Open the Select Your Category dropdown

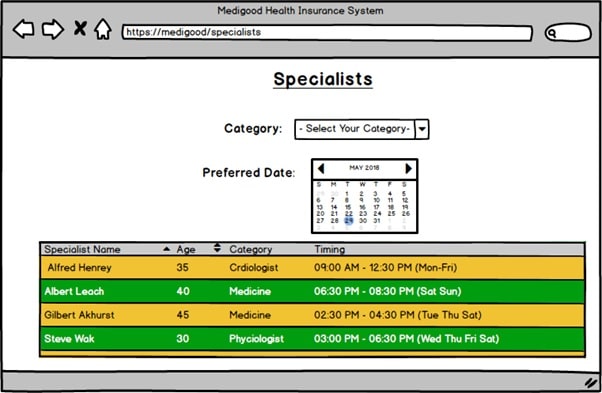tap(362, 129)
